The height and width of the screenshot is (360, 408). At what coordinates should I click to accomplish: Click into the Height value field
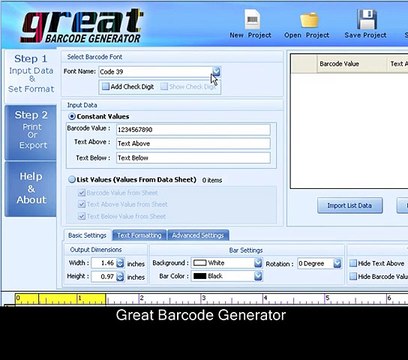pos(104,277)
